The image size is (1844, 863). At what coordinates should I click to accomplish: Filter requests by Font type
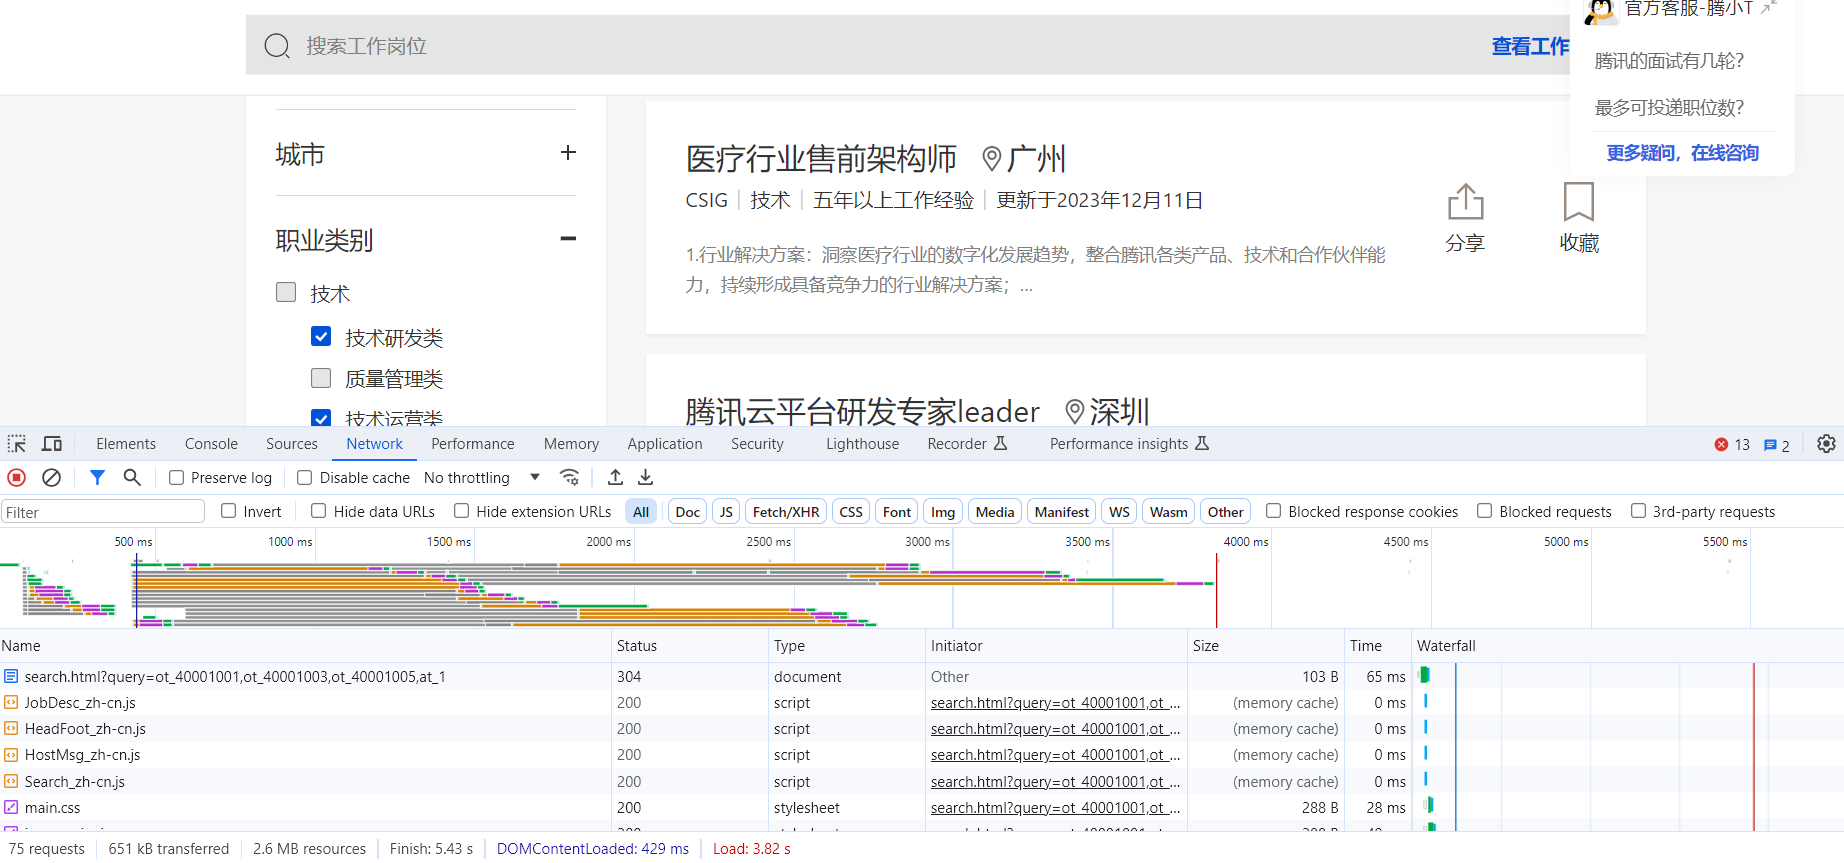tap(897, 512)
